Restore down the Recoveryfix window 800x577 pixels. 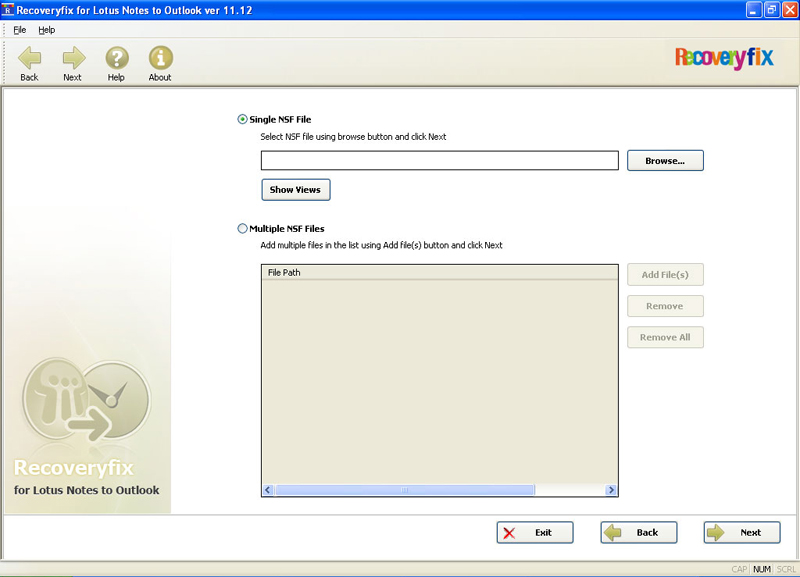772,10
